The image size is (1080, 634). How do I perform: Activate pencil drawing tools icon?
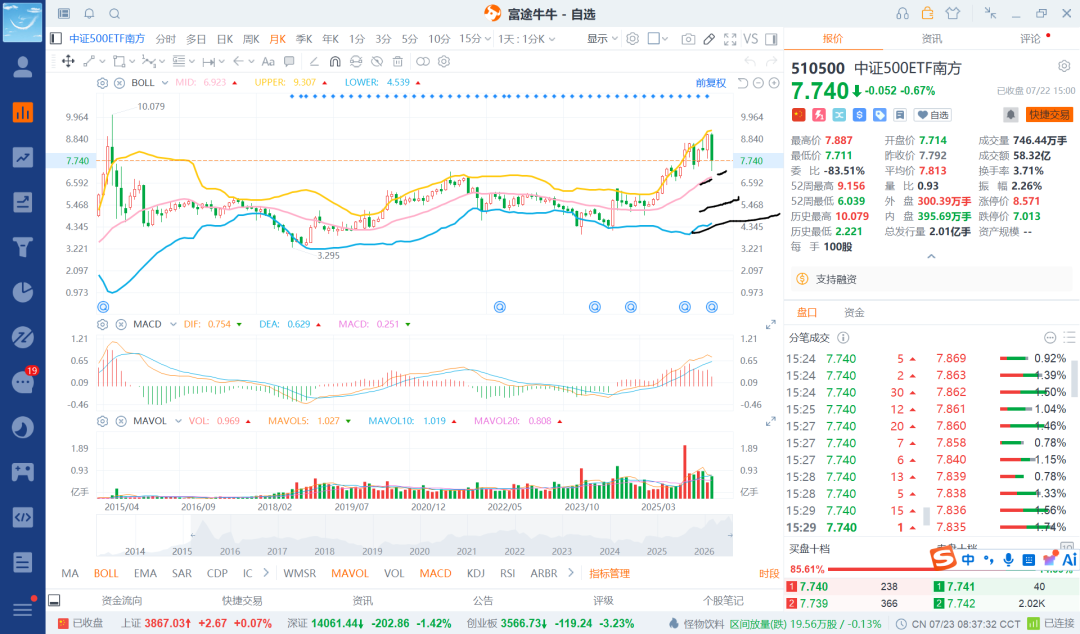(x=709, y=39)
